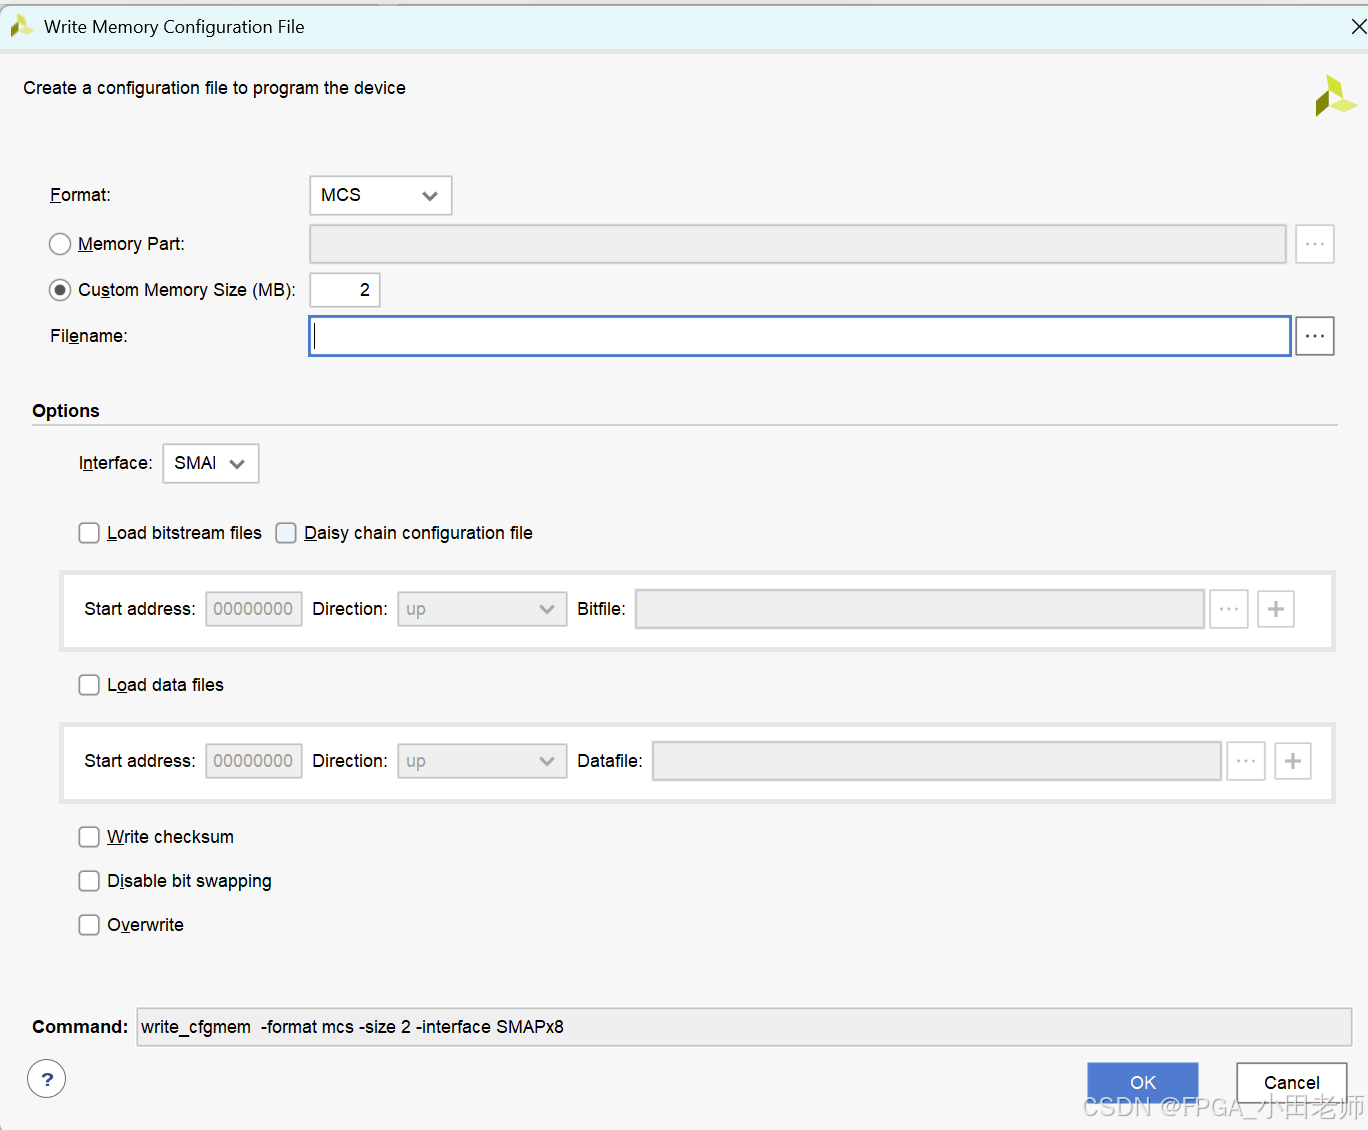Check Load data files option
Image resolution: width=1368 pixels, height=1130 pixels.
tap(89, 685)
